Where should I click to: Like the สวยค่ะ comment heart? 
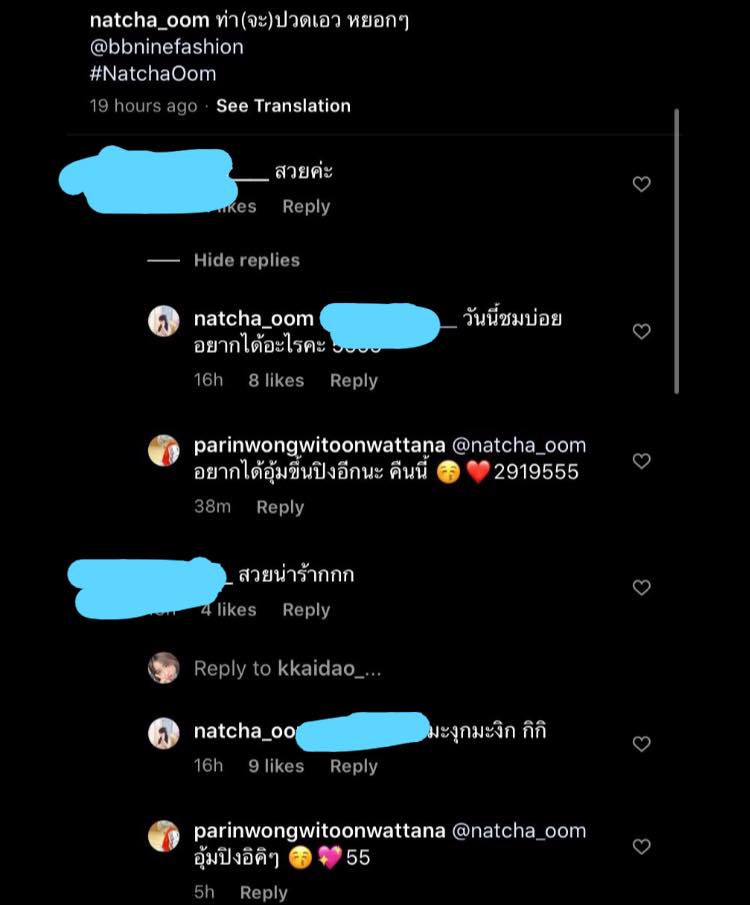coord(641,184)
